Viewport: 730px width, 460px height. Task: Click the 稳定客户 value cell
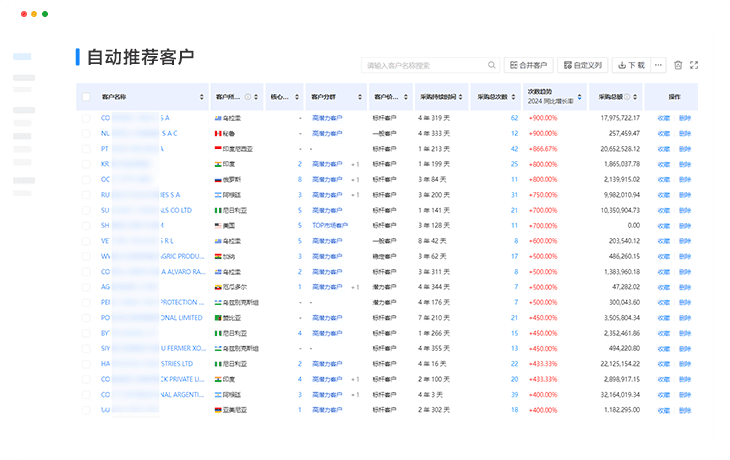(384, 257)
